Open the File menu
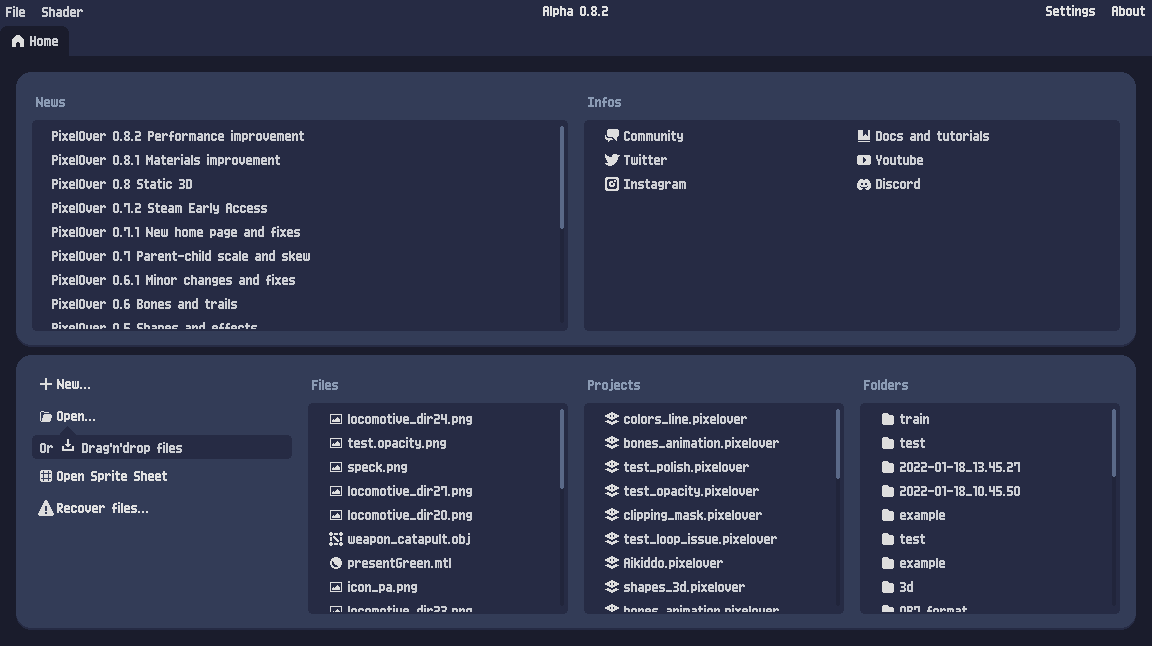Screen dimensions: 1152x646 click(x=15, y=12)
